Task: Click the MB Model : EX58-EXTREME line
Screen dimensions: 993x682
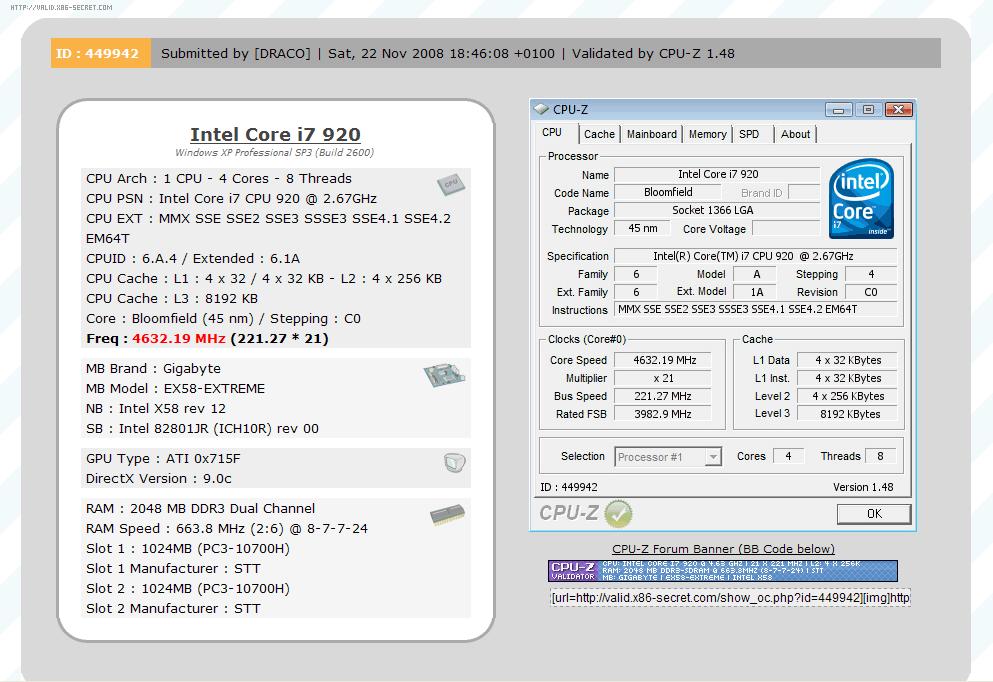Action: (175, 389)
